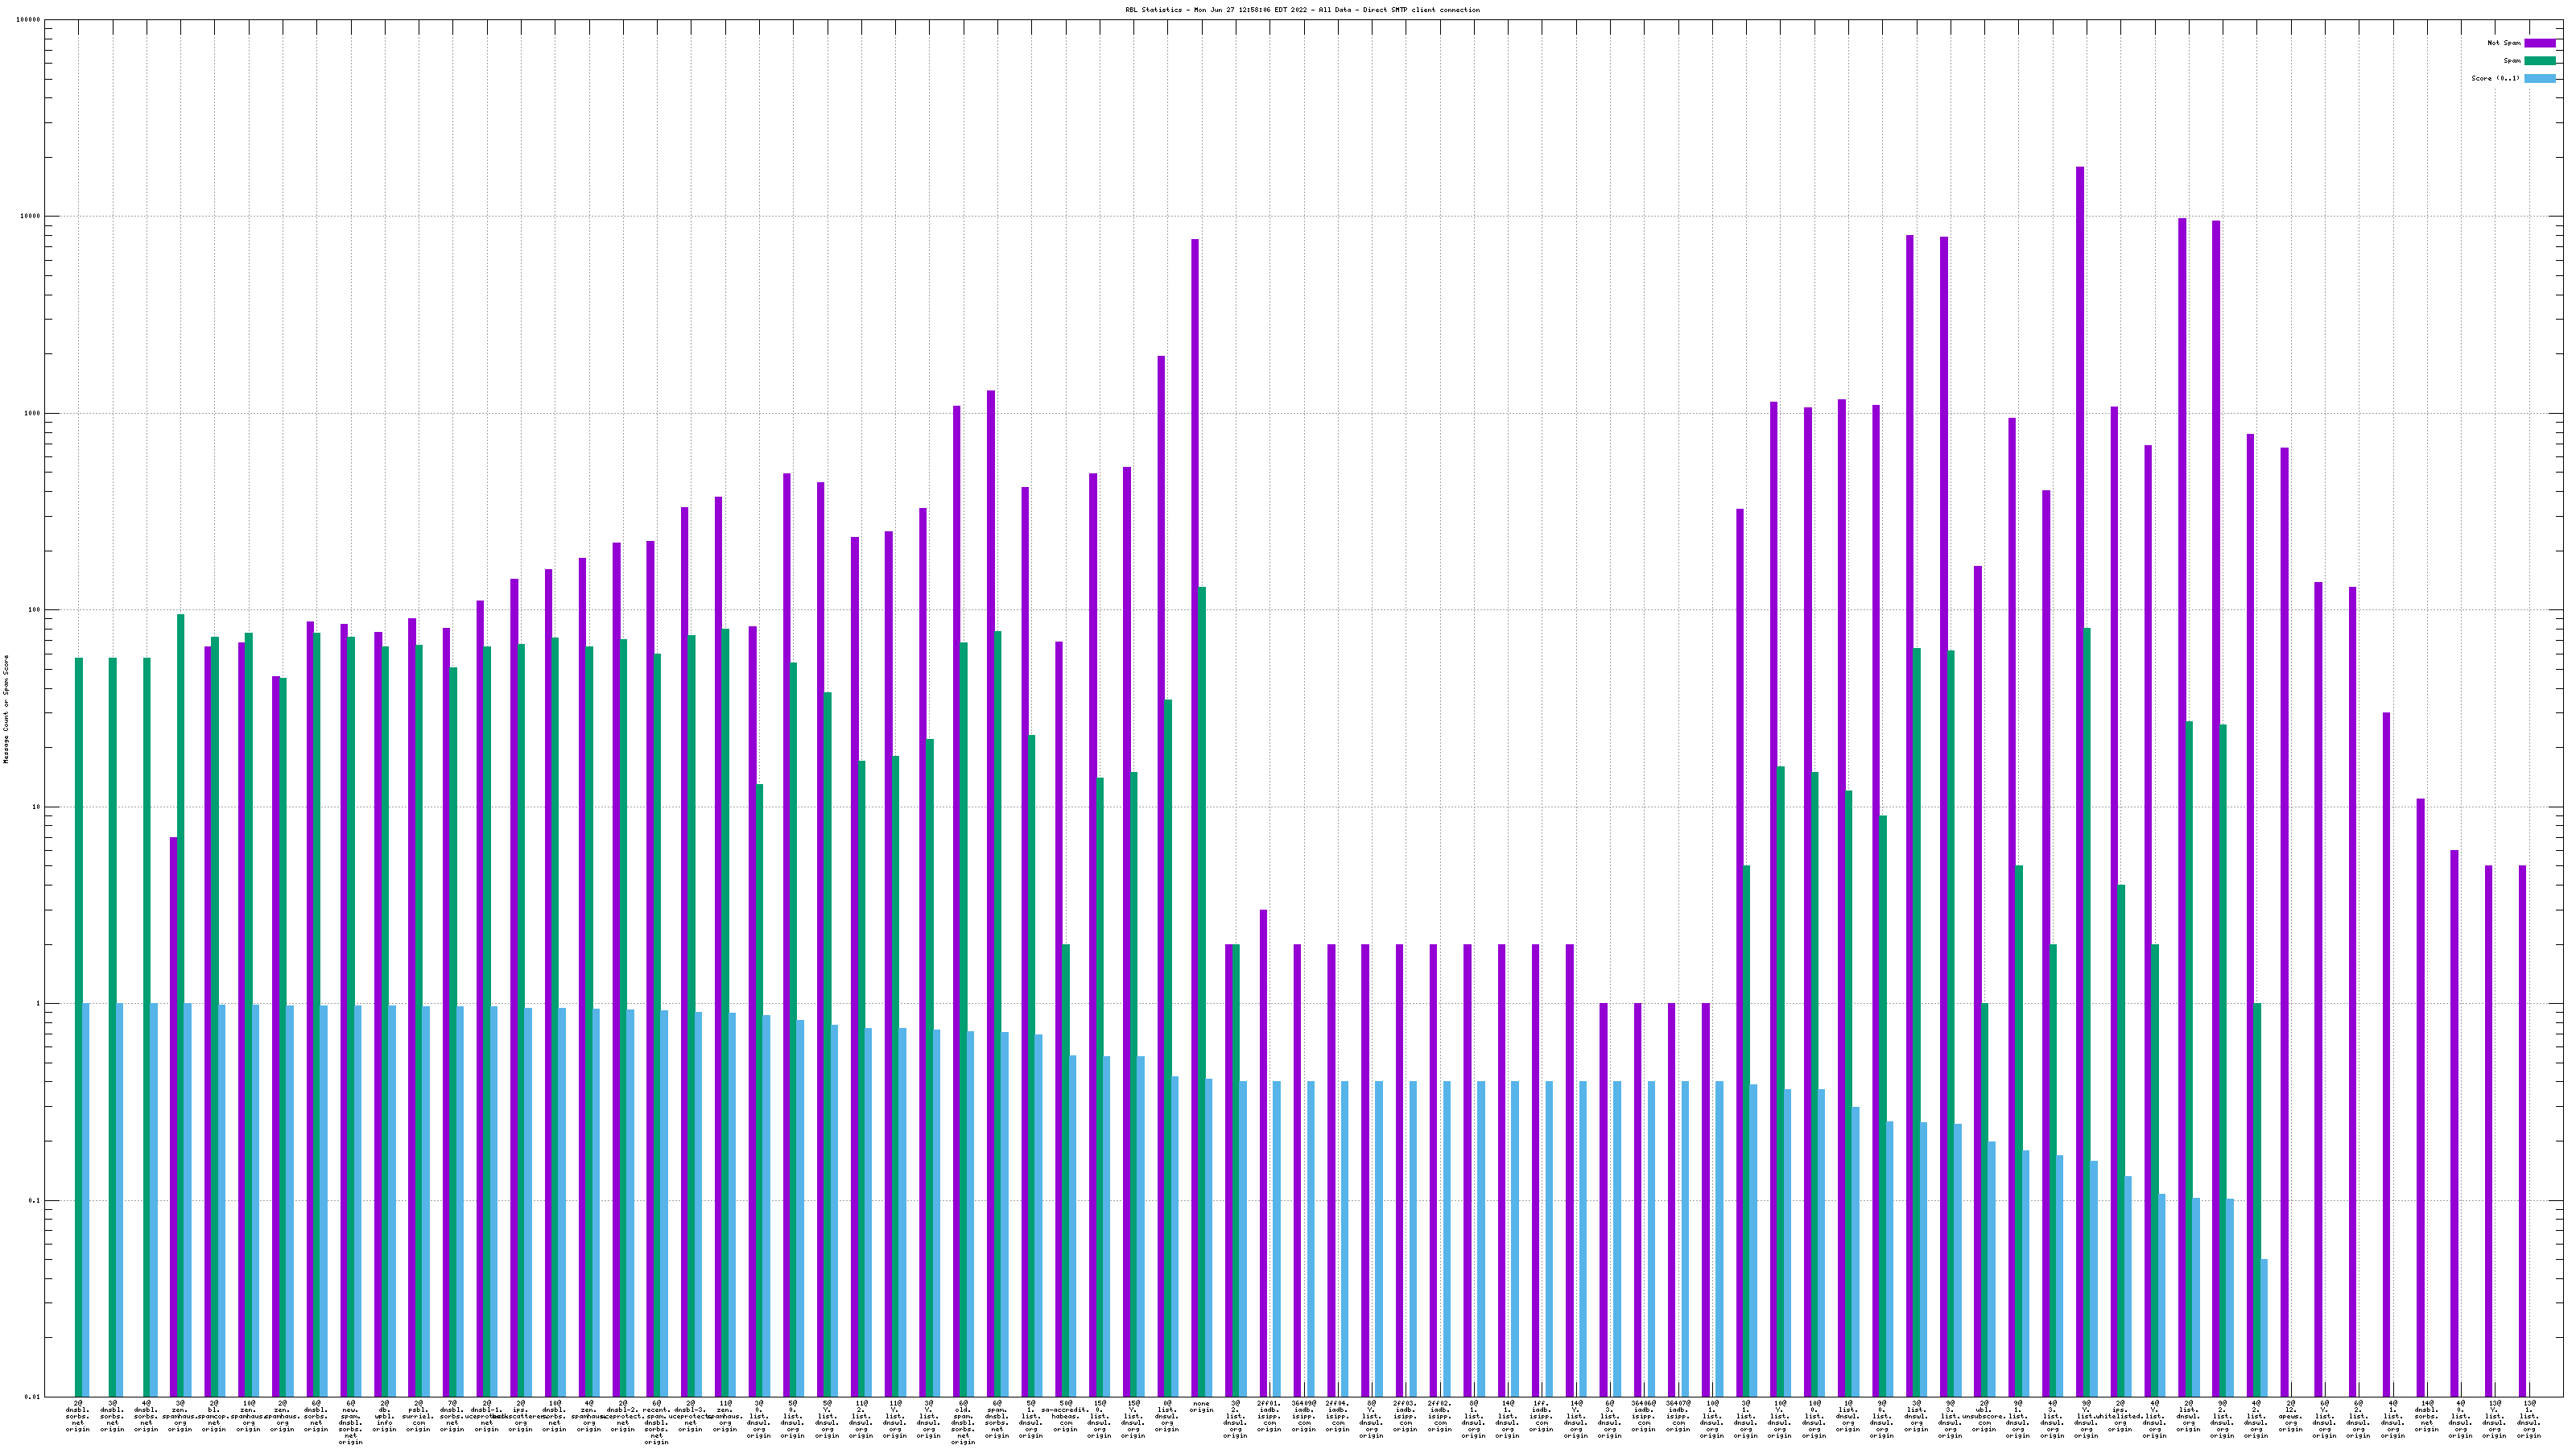
Task: Select the 'none origin' x-axis label
Action: (1201, 1407)
